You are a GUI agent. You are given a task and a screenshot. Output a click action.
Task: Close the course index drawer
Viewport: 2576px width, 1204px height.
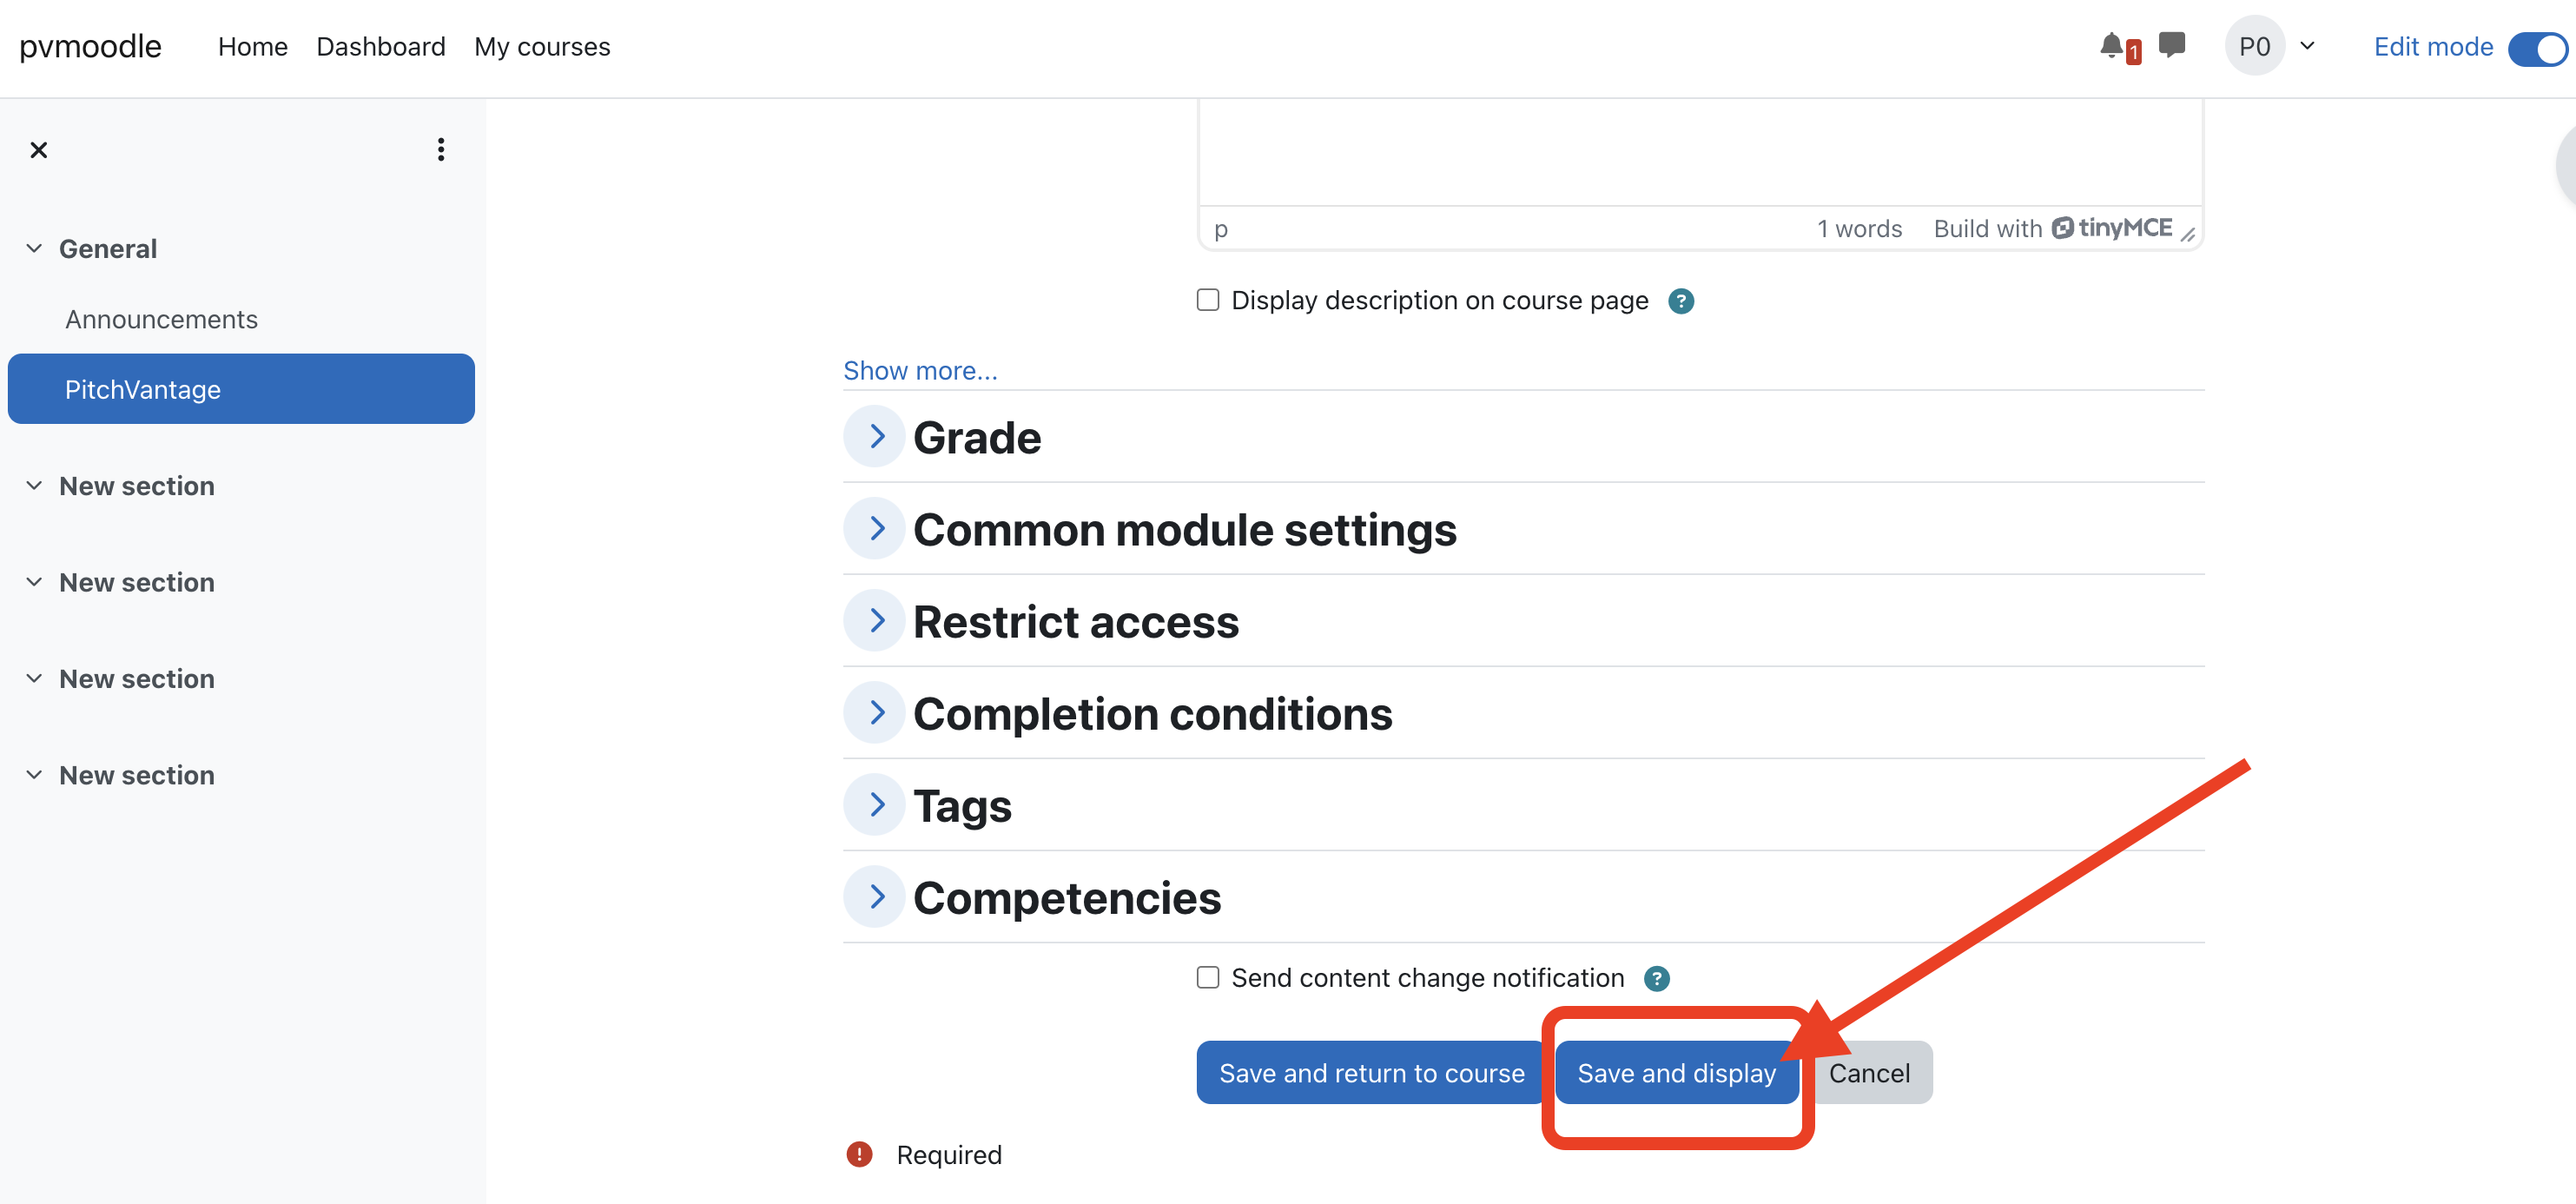point(39,150)
